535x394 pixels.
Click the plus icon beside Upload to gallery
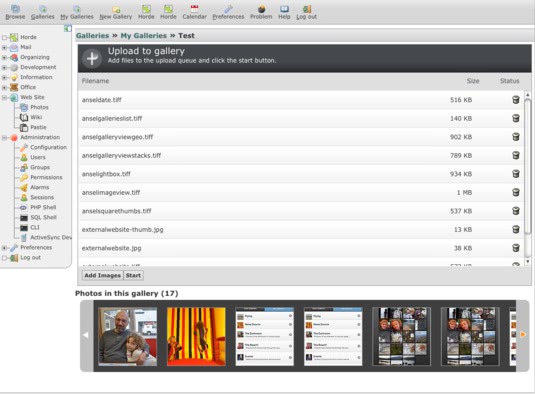pyautogui.click(x=92, y=58)
